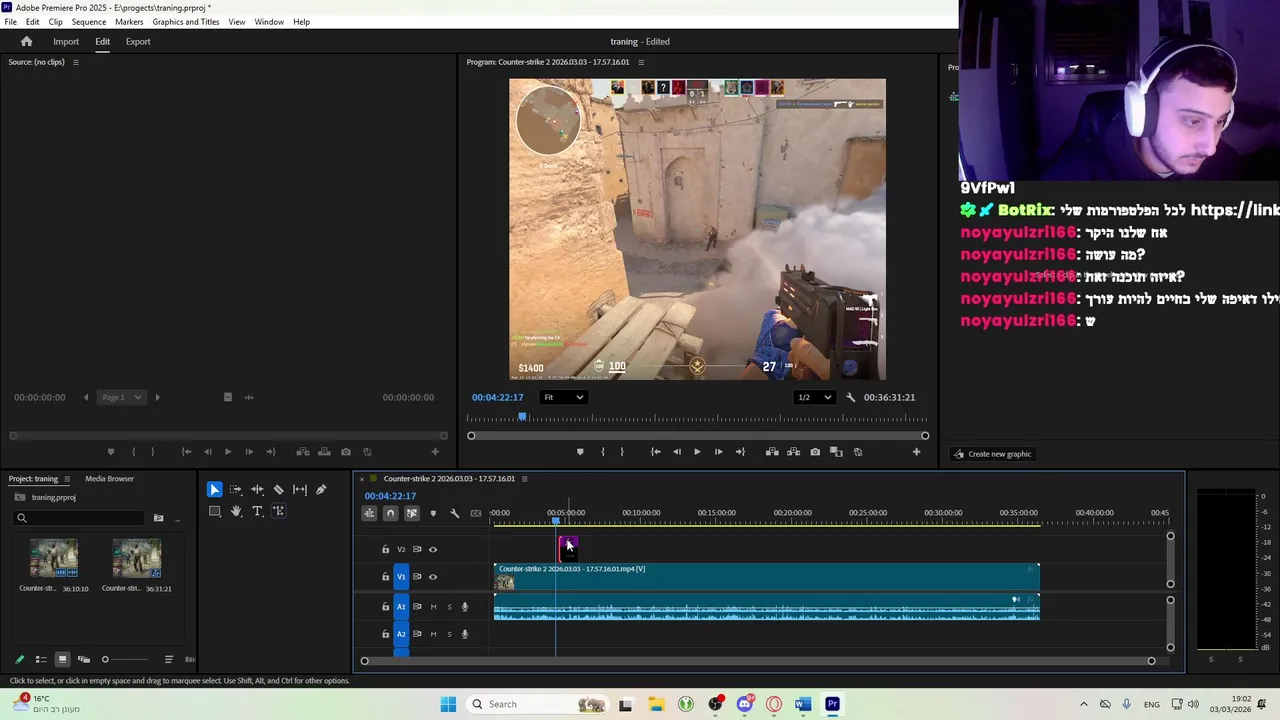Click Export Frame camera icon
The height and width of the screenshot is (720, 1280).
point(815,452)
